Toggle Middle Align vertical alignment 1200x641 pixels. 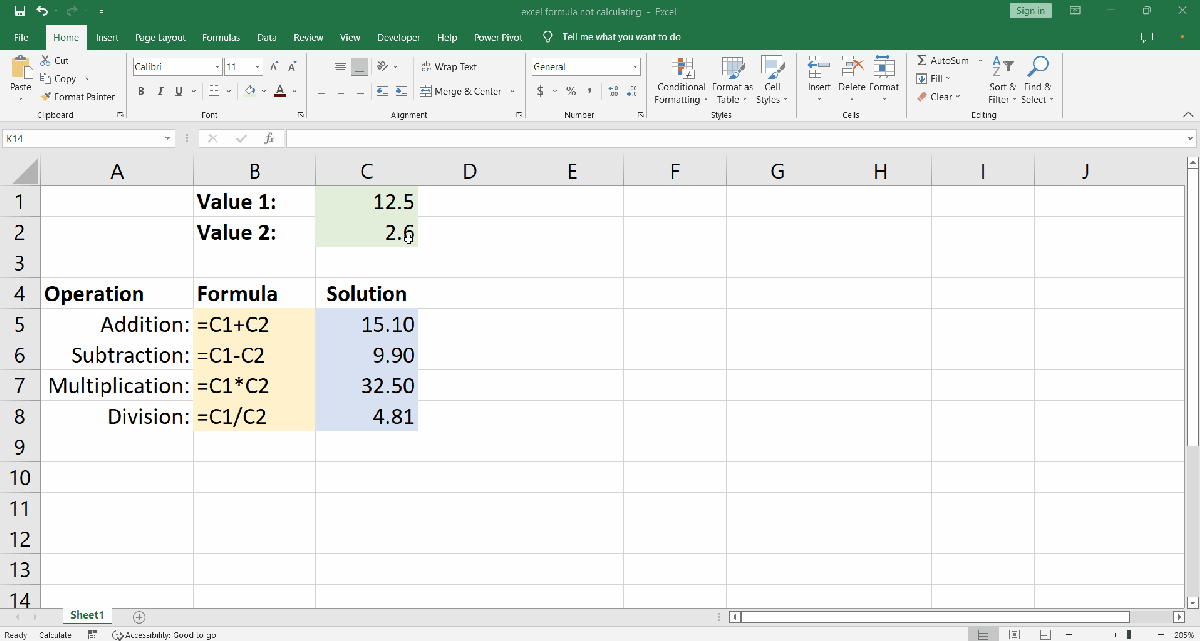[340, 67]
